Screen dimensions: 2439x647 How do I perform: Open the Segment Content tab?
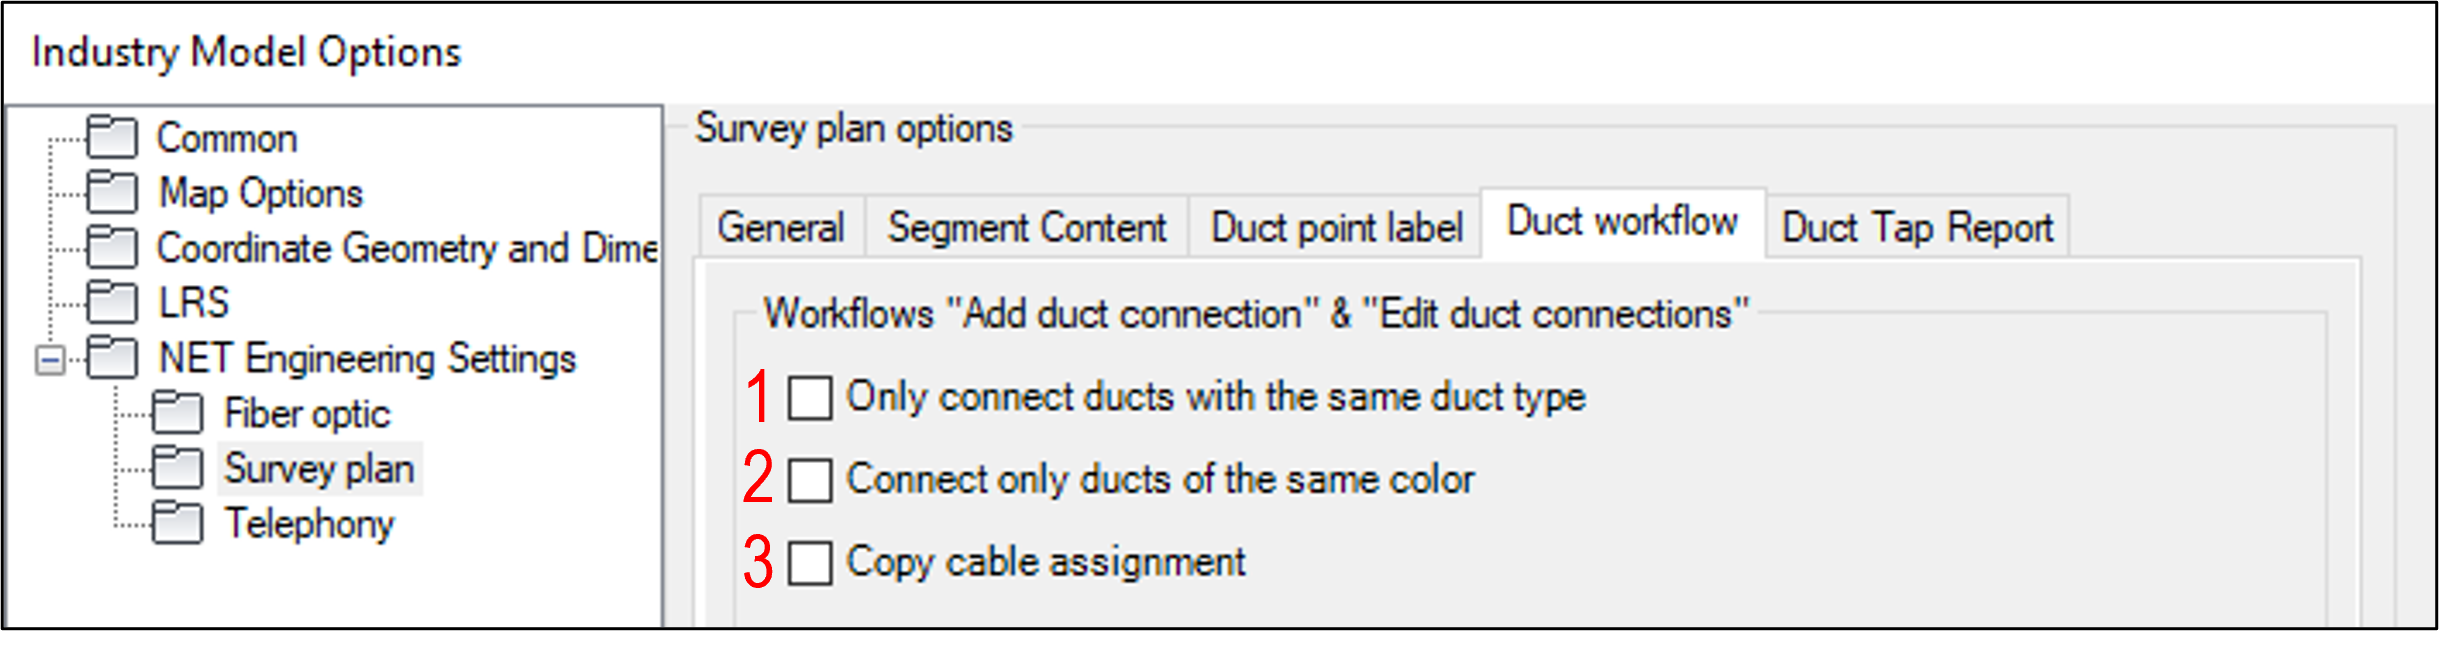pos(1027,228)
